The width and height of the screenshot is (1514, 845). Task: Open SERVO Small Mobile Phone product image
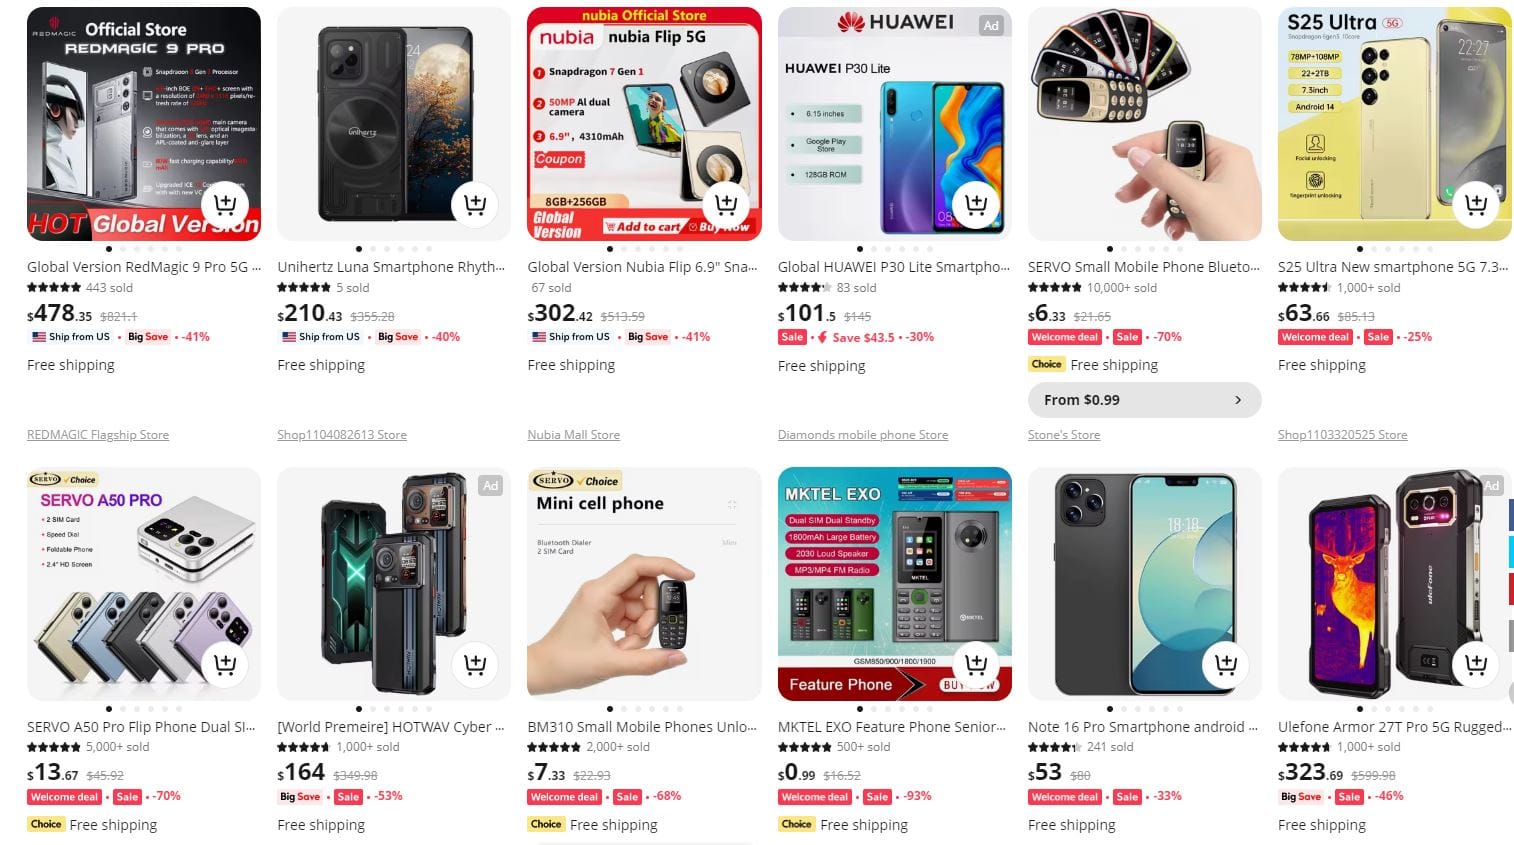click(x=1144, y=124)
